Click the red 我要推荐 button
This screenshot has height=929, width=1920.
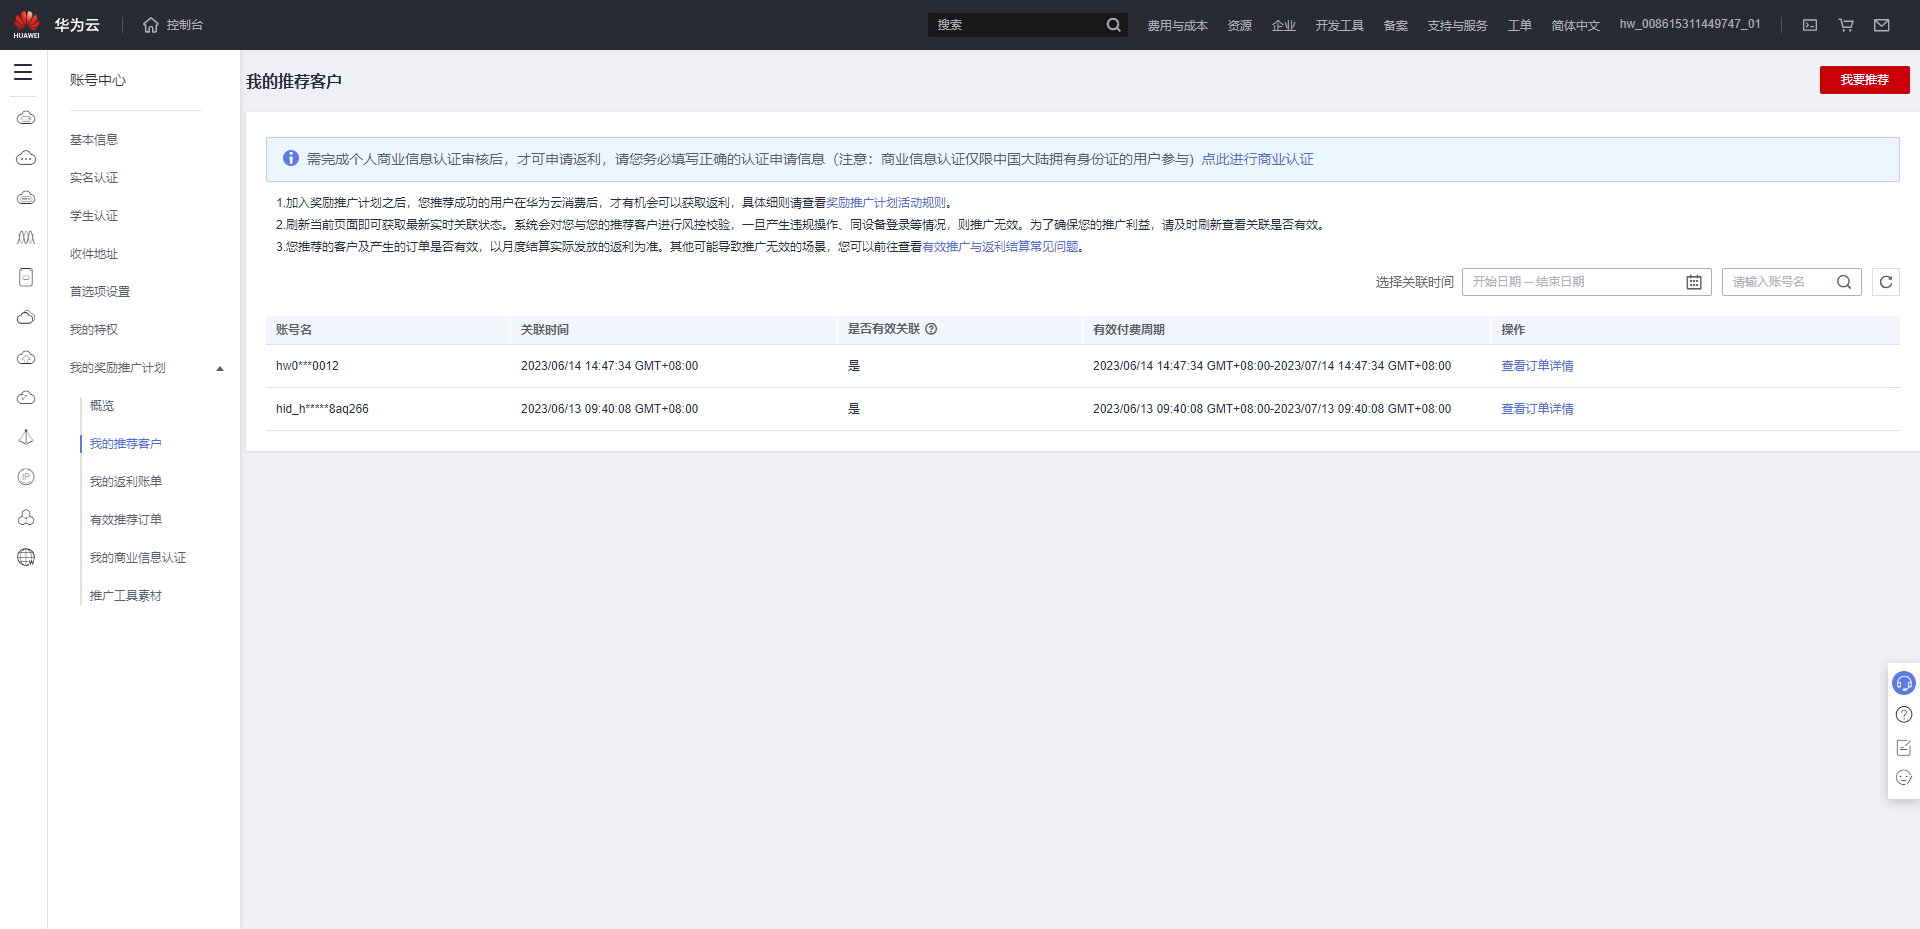[1864, 80]
